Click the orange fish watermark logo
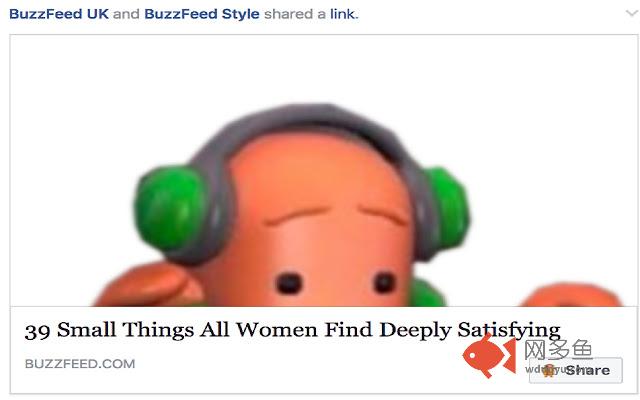This screenshot has width=640, height=400. pyautogui.click(x=489, y=356)
